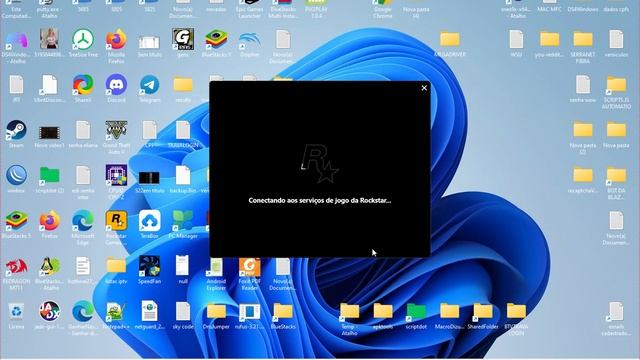The width and height of the screenshot is (640, 360).
Task: Launch the jadx-gui desktop shortcut
Action: click(49, 312)
